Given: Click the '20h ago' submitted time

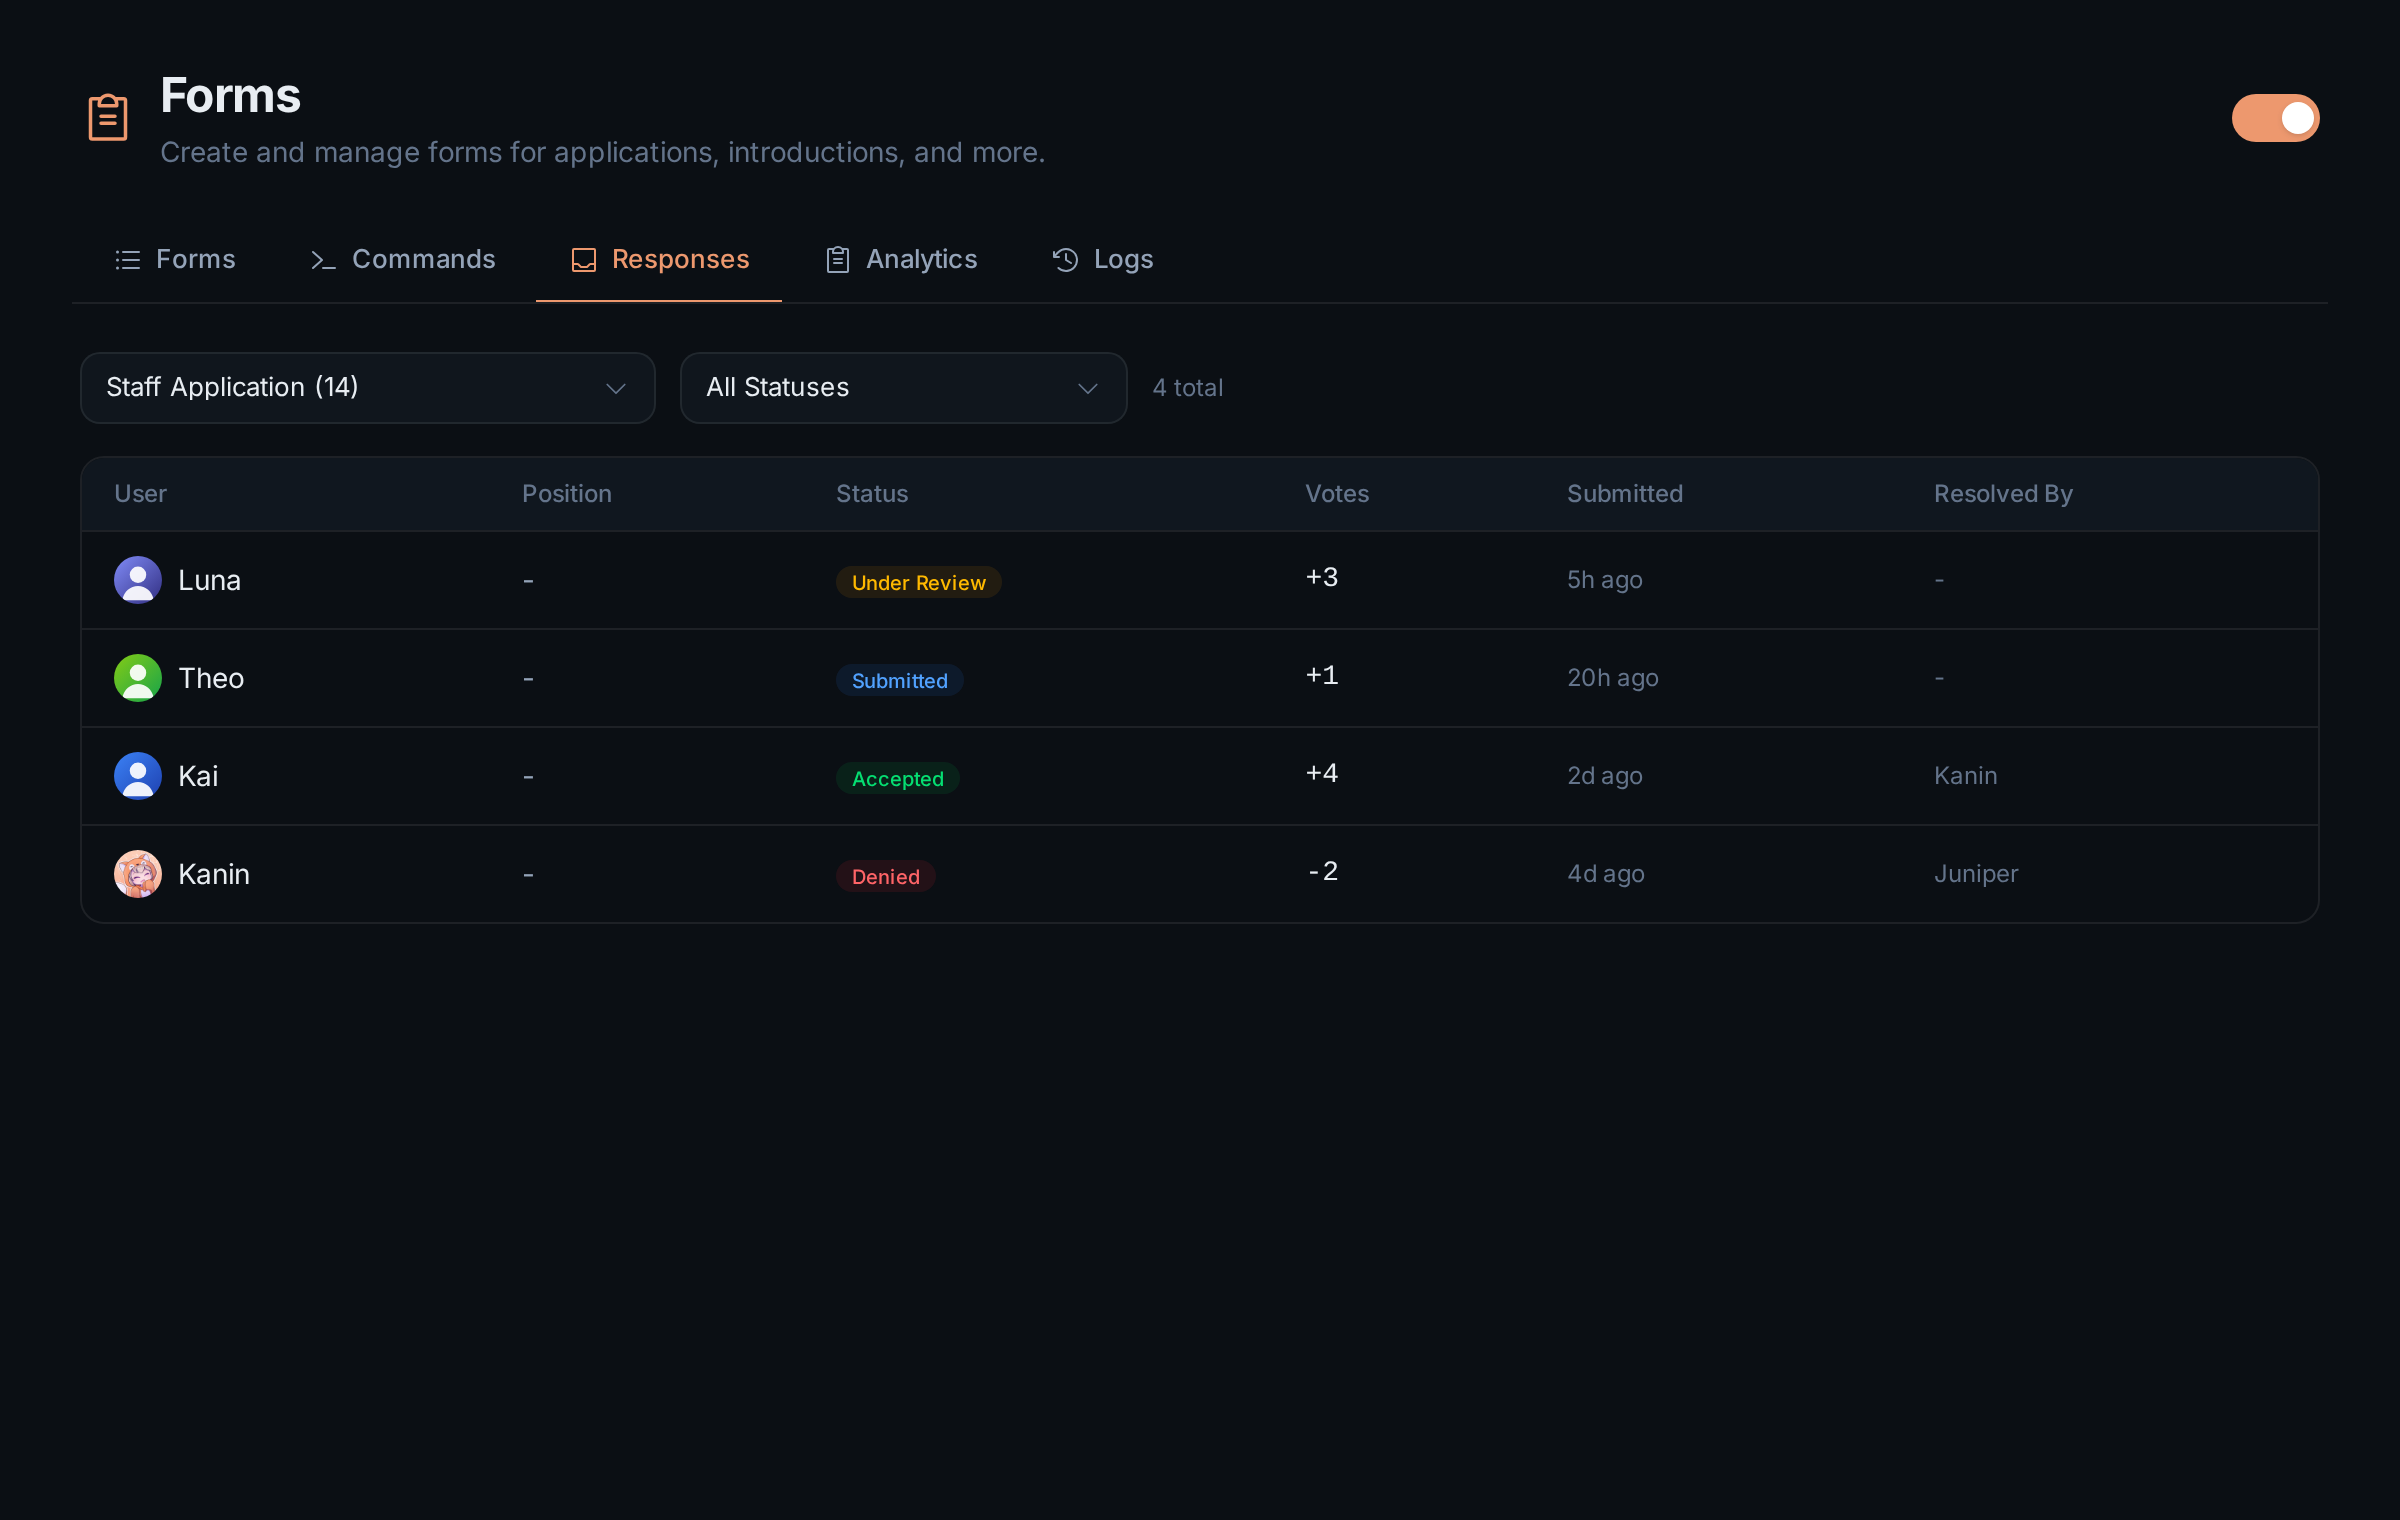Looking at the screenshot, I should 1613,678.
